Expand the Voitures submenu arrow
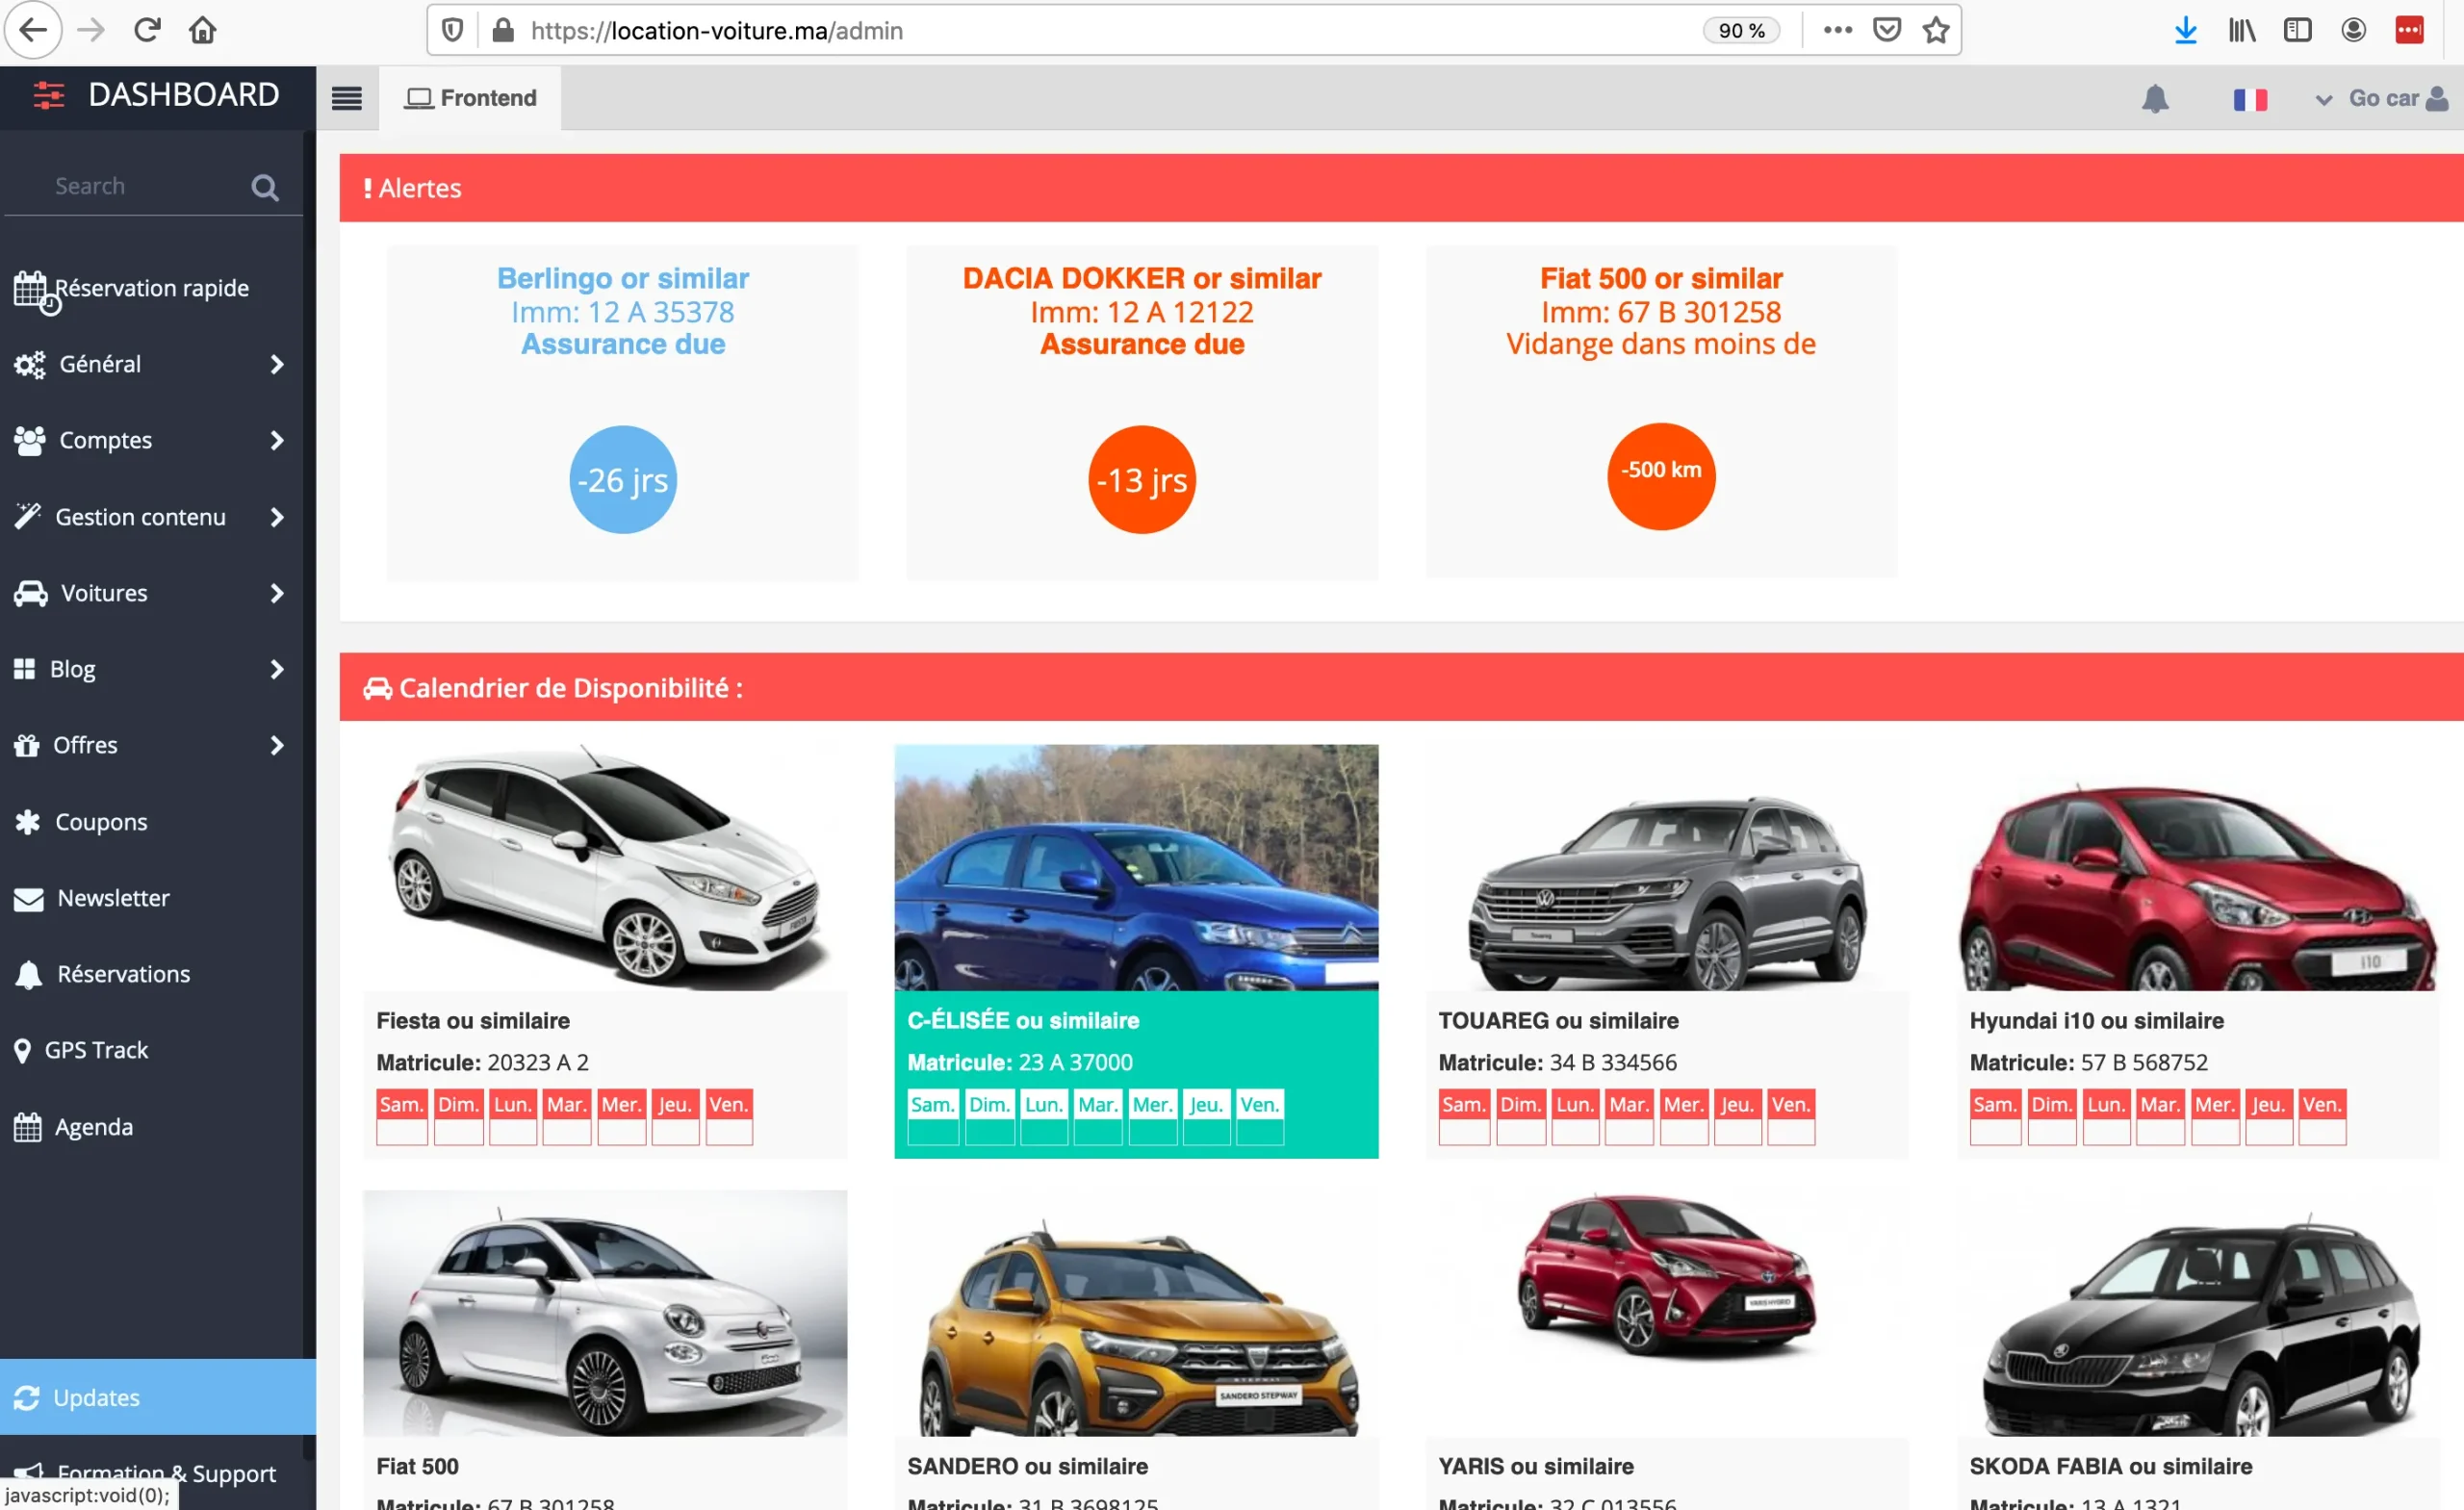Viewport: 2464px width, 1510px height. pos(277,593)
